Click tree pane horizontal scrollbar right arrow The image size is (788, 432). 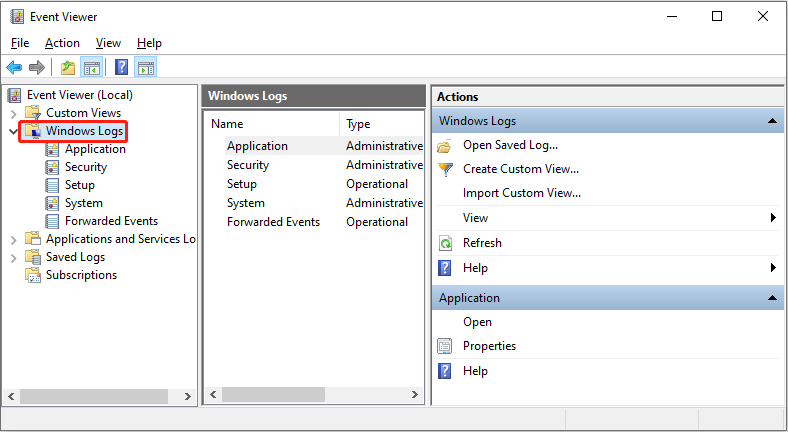pyautogui.click(x=187, y=396)
